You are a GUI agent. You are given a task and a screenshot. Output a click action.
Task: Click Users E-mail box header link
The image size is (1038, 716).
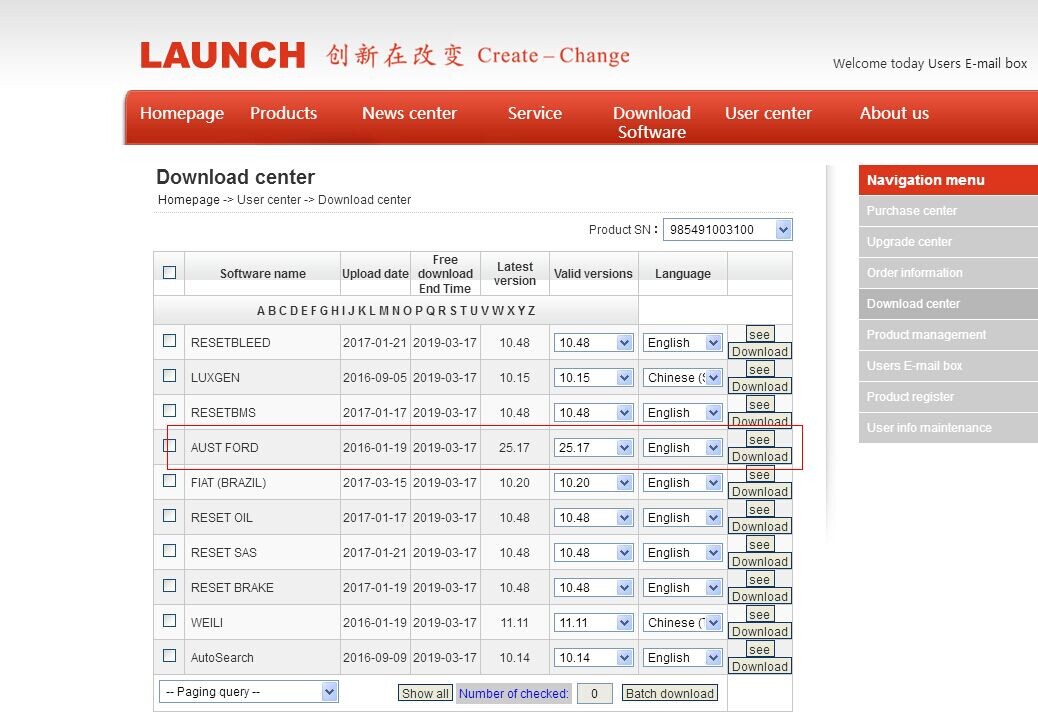click(977, 64)
